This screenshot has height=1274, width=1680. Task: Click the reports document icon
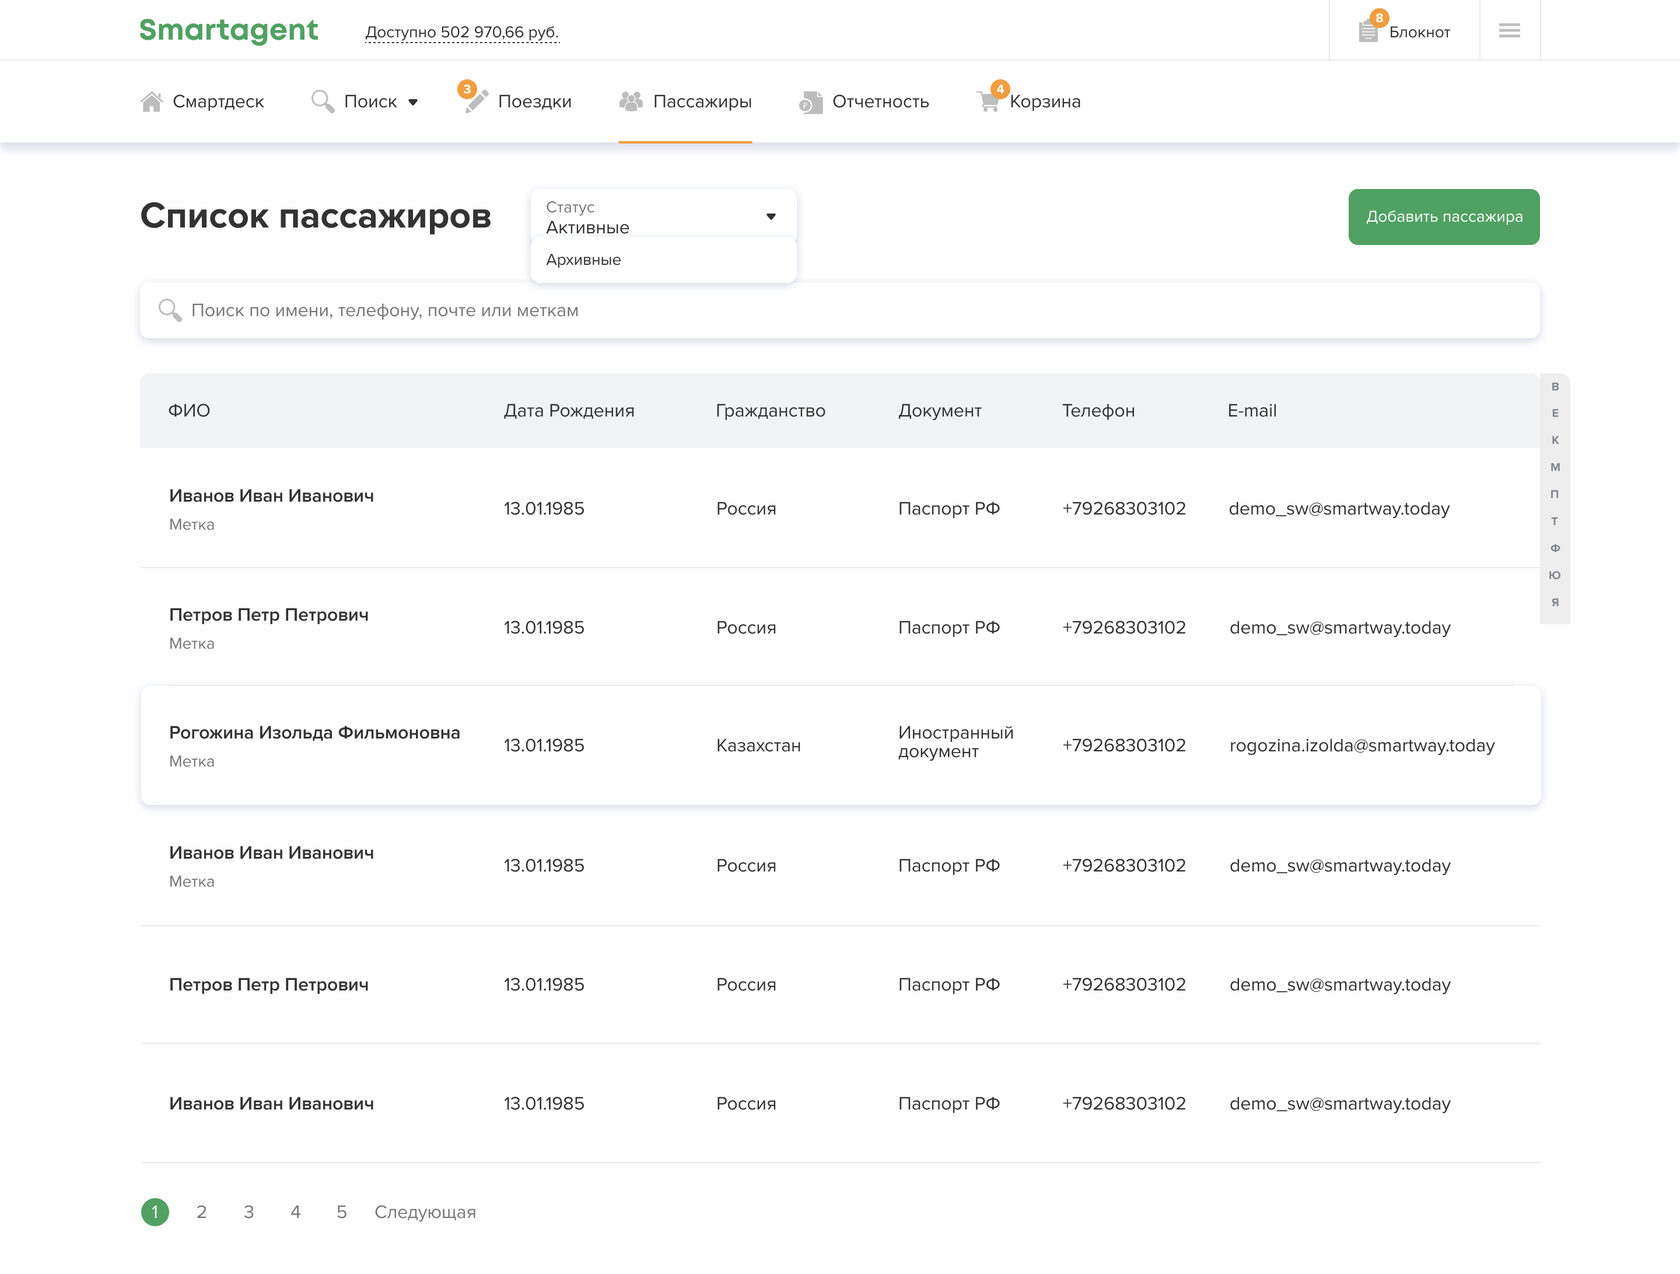810,102
